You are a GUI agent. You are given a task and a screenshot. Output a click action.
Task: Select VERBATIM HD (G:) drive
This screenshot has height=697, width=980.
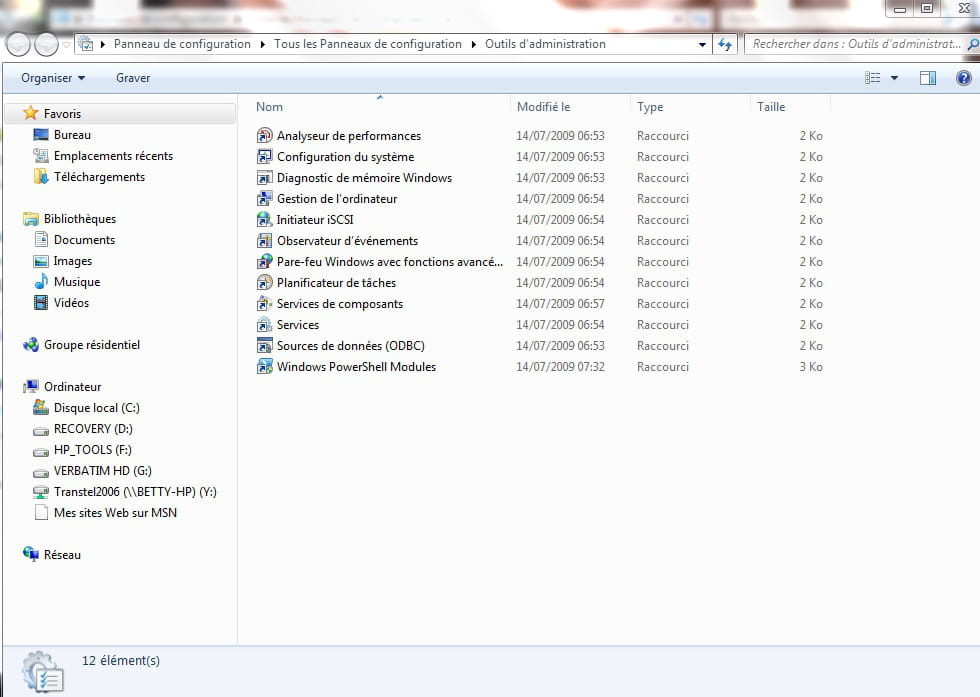pos(102,471)
